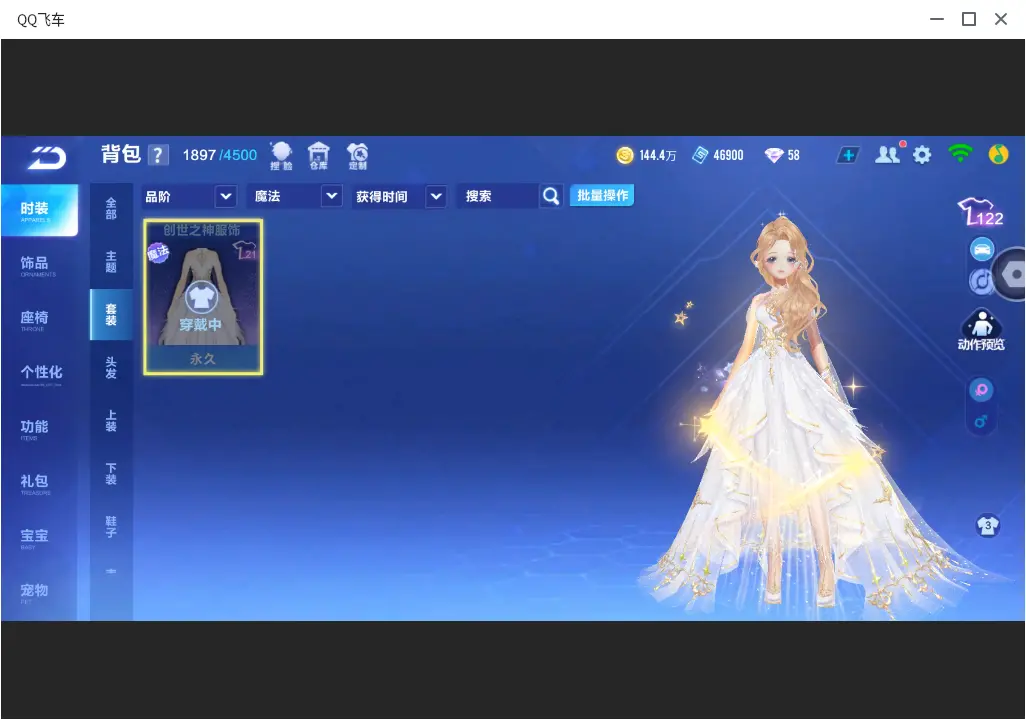Close the QQ飞车 window

[1001, 20]
